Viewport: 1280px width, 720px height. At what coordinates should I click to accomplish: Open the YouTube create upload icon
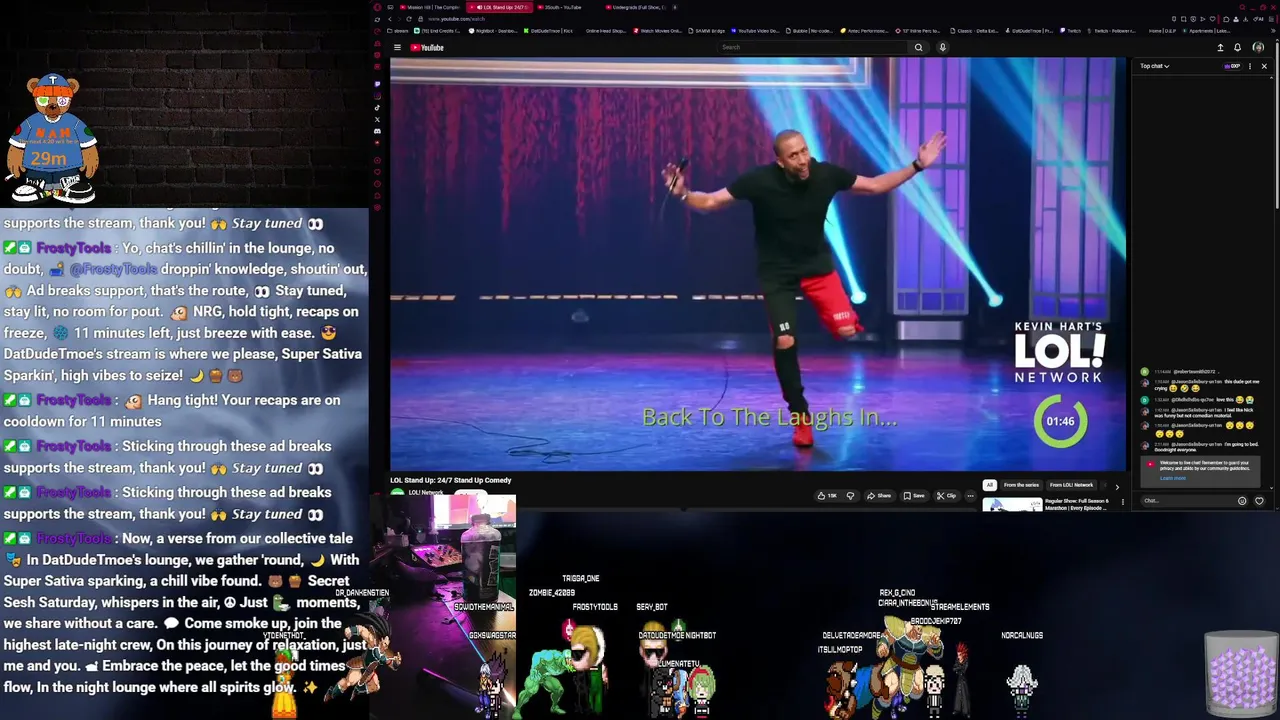[1220, 47]
